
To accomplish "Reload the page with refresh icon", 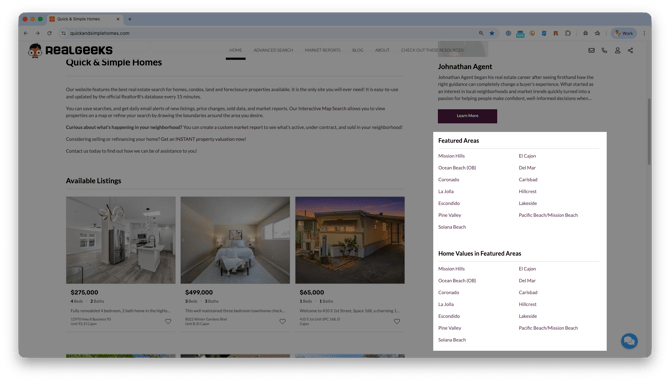I will (50, 33).
